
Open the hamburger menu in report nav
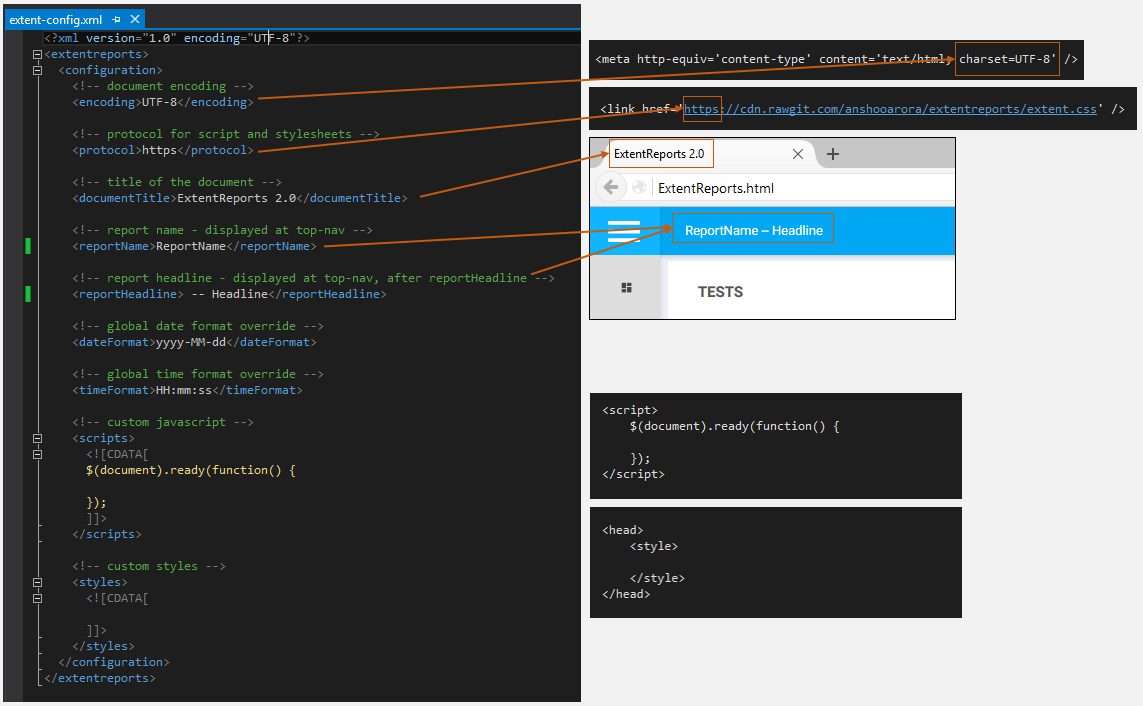click(x=624, y=231)
